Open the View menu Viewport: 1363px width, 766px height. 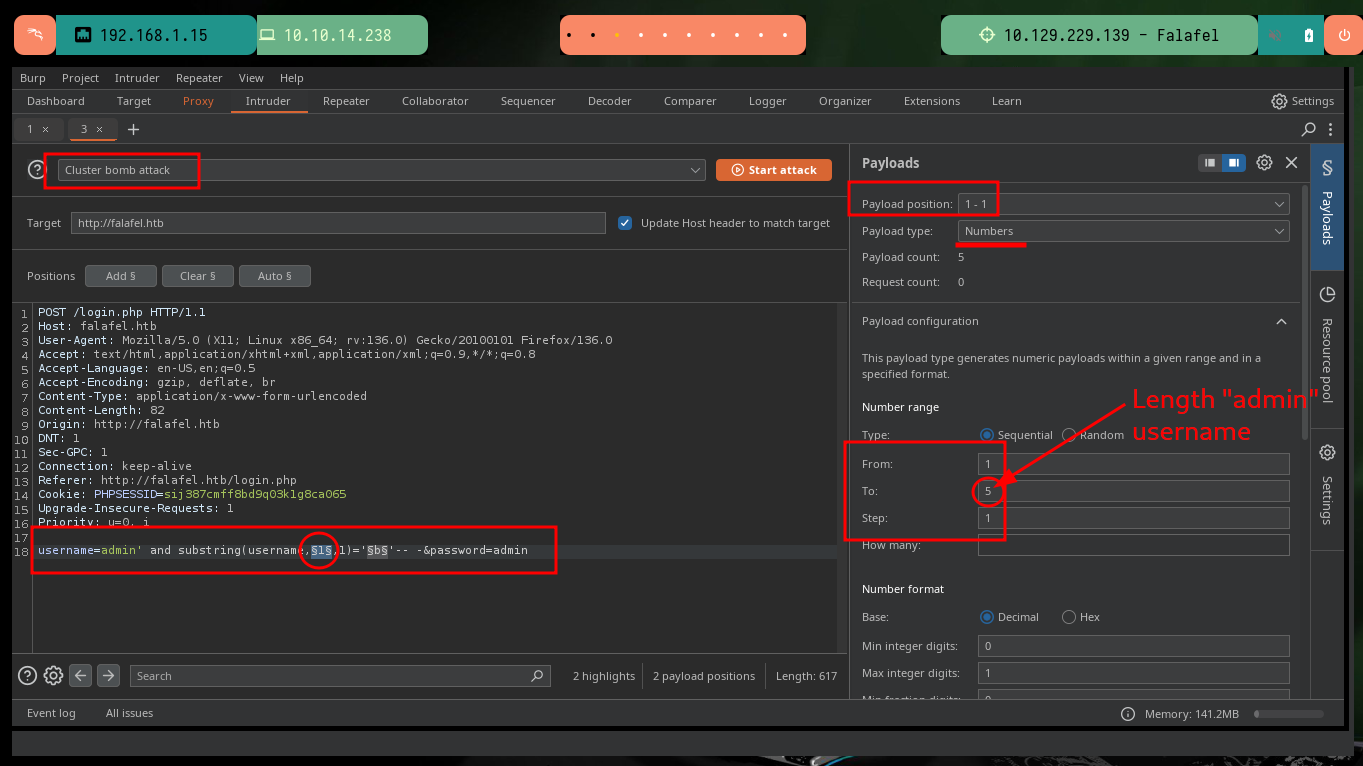pyautogui.click(x=251, y=78)
